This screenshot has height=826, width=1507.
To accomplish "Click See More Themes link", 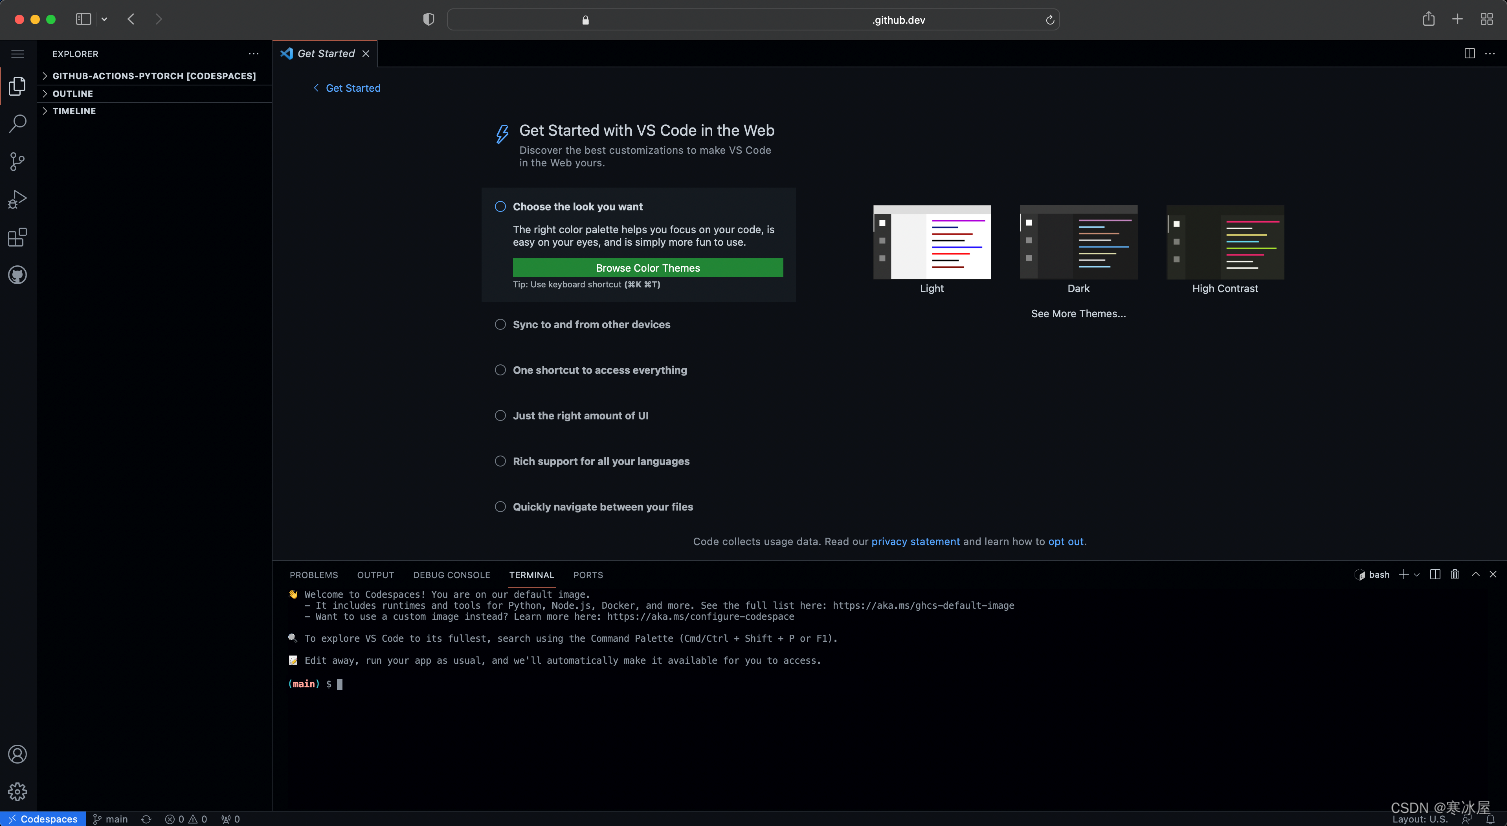I will click(1078, 314).
